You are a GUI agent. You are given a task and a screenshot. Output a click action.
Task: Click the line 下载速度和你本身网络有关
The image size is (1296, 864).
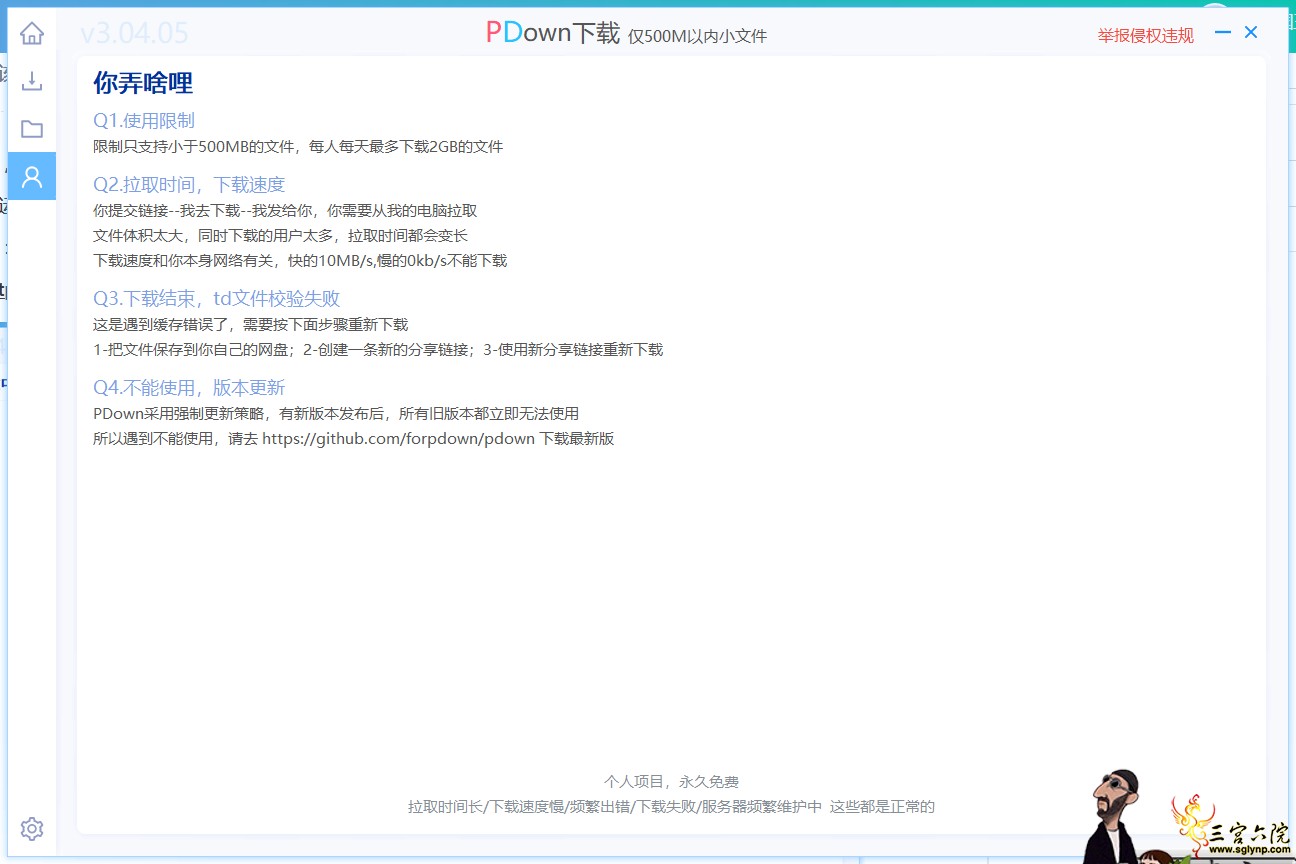click(x=300, y=261)
